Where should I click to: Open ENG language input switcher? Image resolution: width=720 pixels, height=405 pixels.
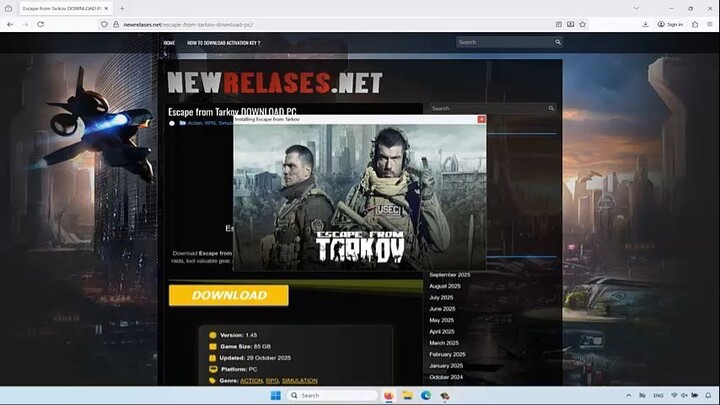[658, 395]
